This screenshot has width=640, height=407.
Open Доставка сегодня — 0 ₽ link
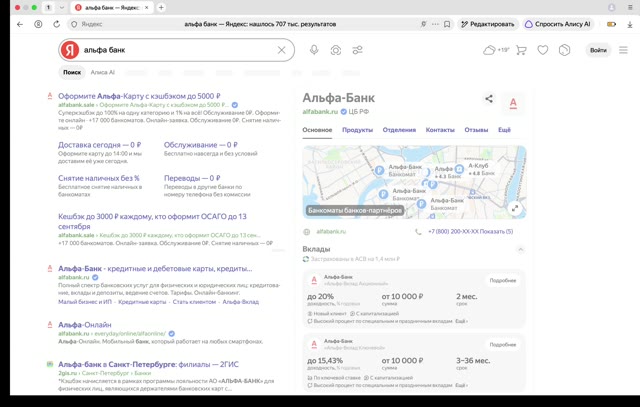(x=100, y=145)
